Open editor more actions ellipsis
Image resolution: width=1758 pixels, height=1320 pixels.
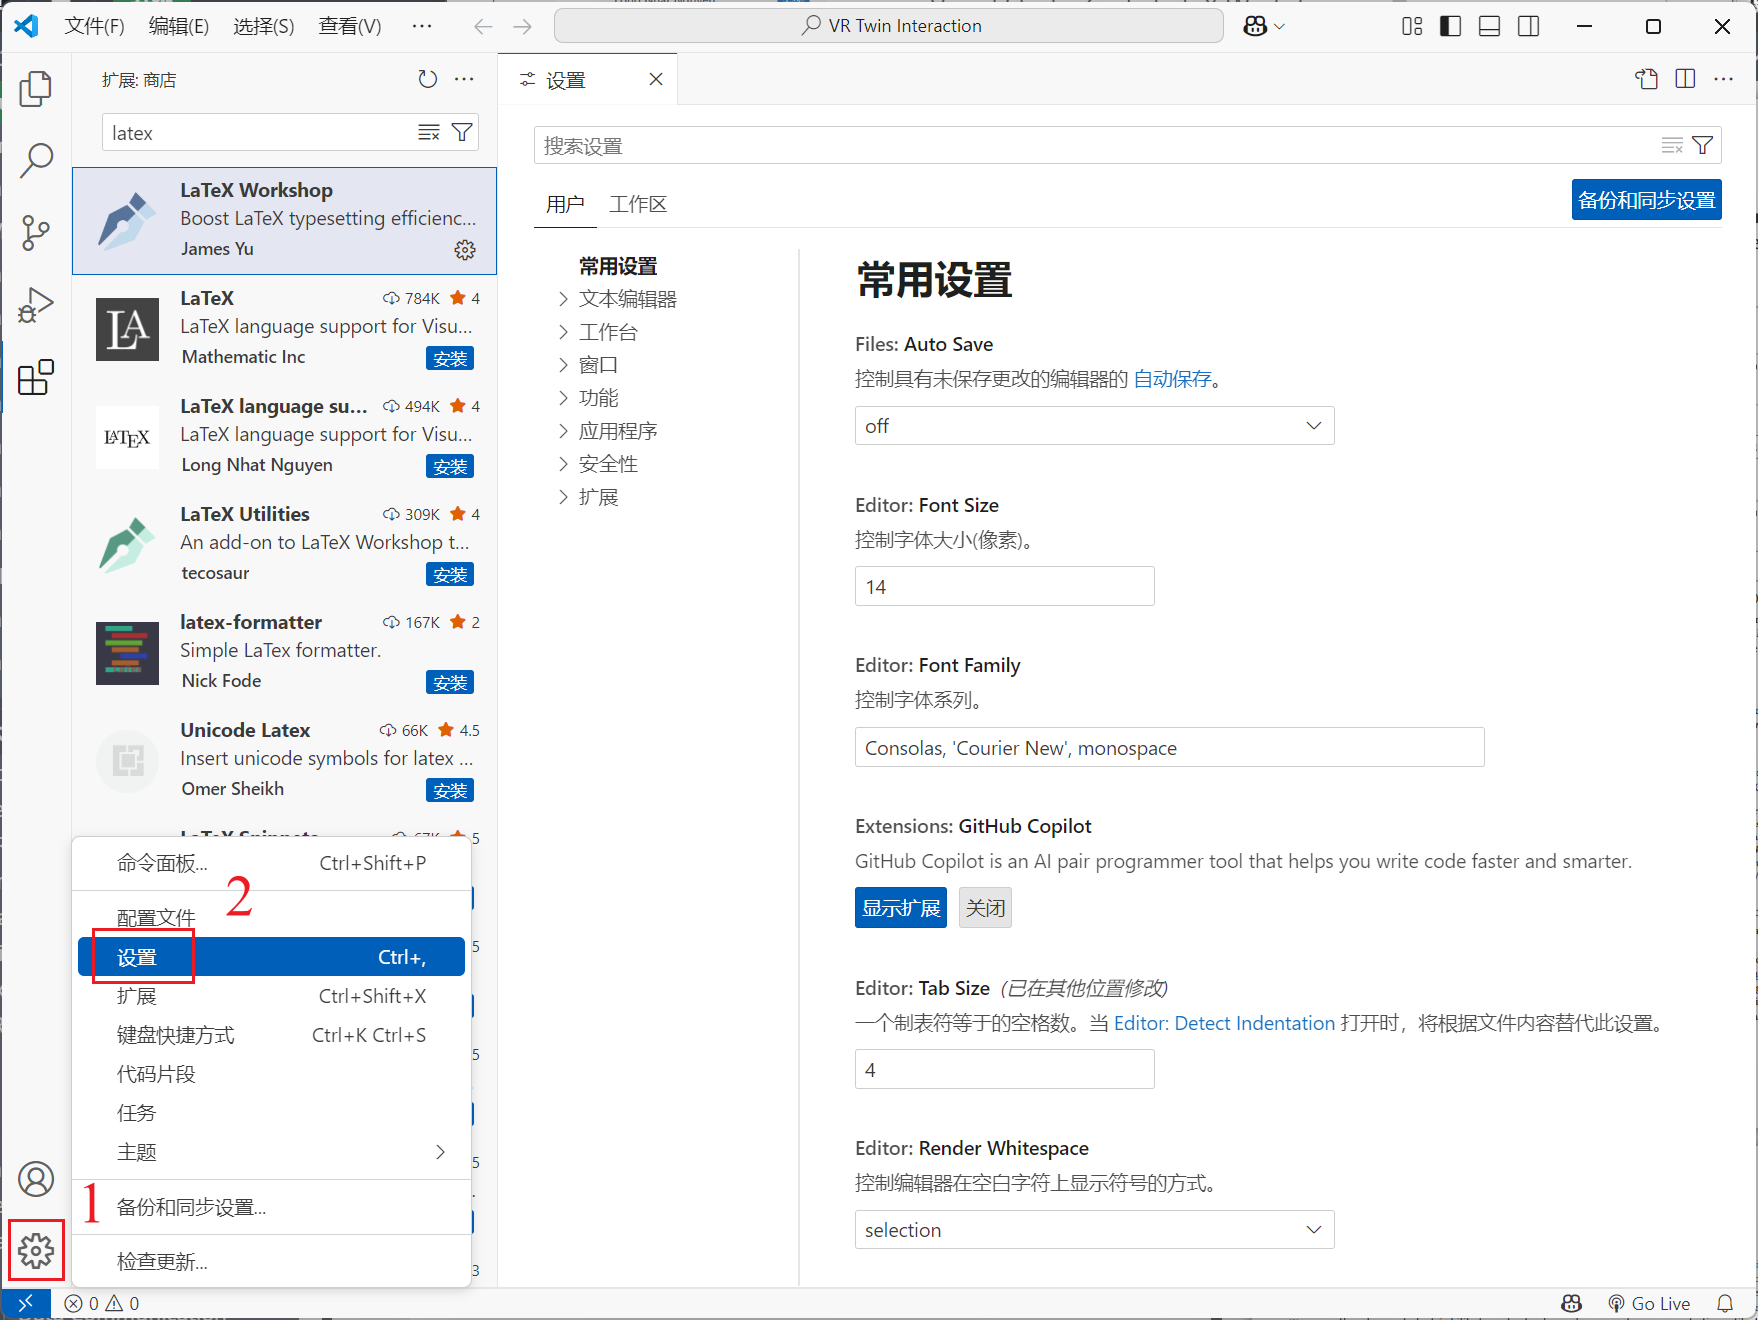(1724, 79)
